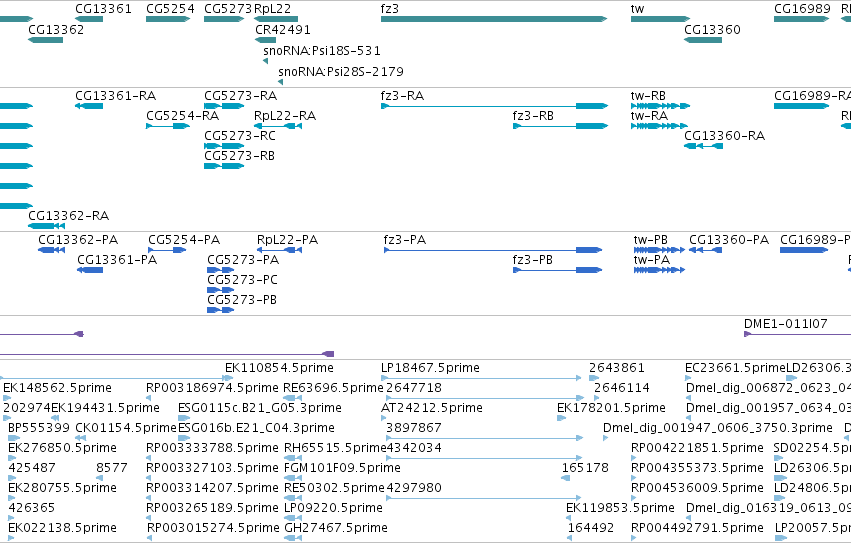
Task: Click the 4297980 EST label
Action: coord(414,488)
